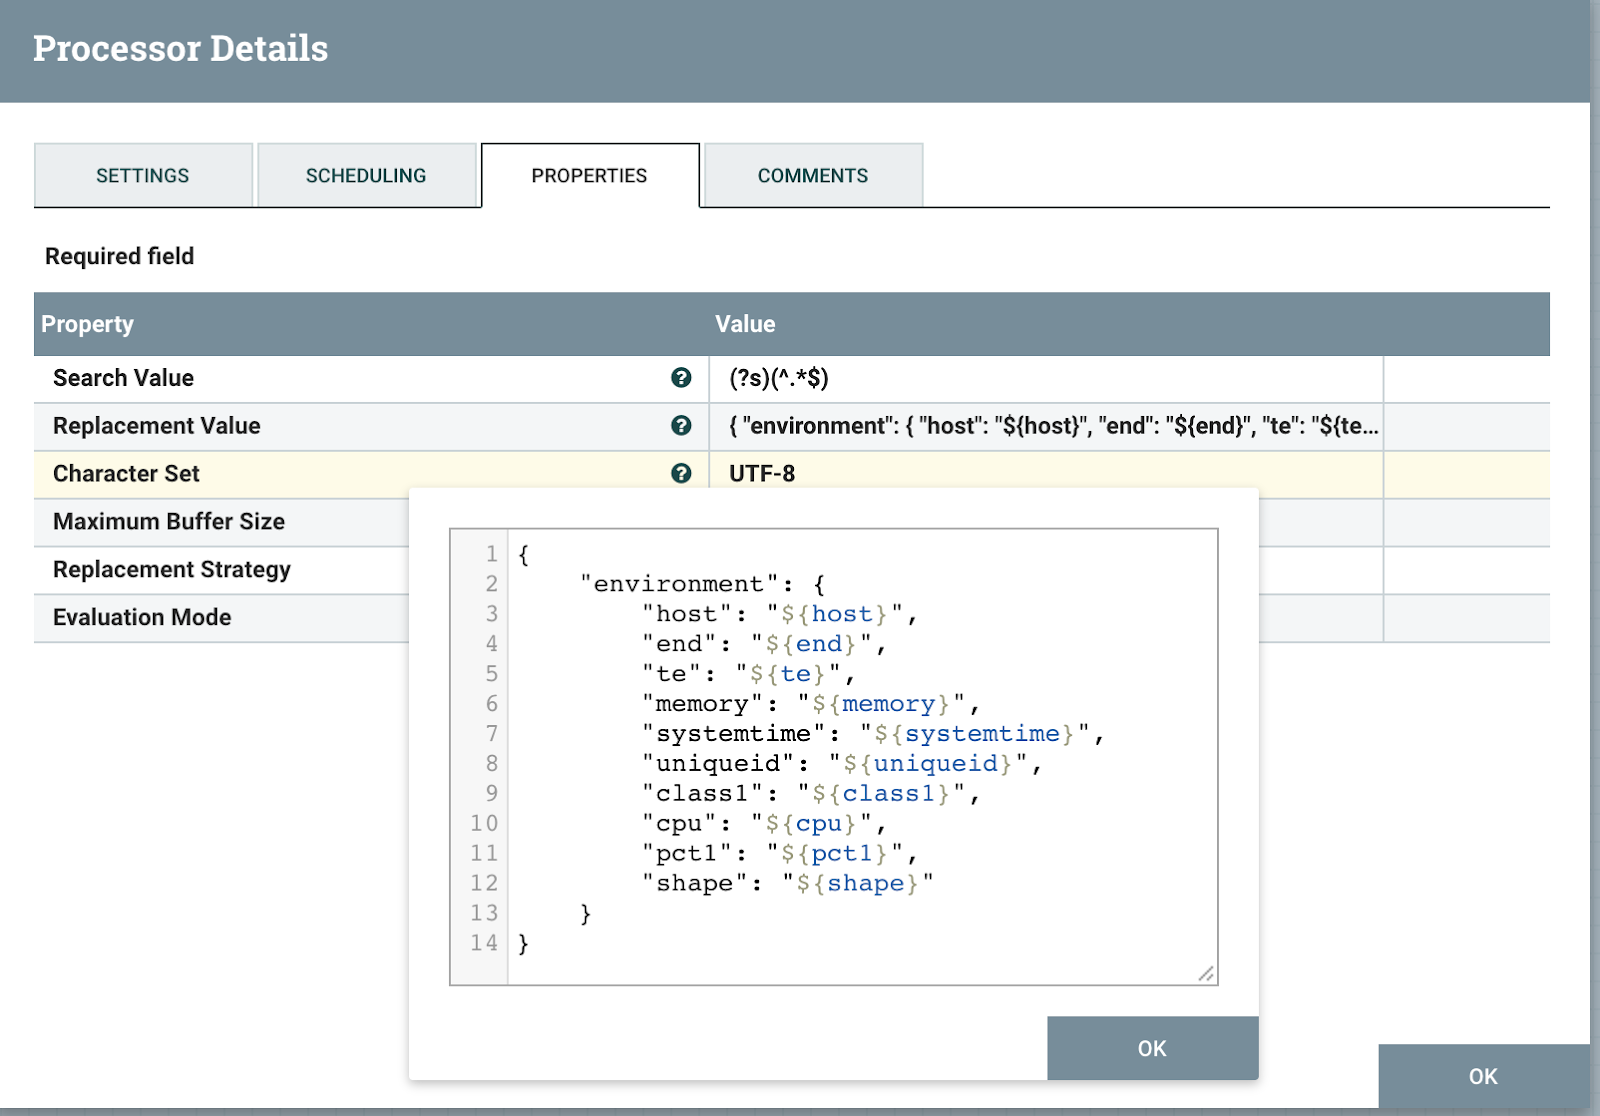Click the Value column header
The image size is (1600, 1116).
[745, 324]
